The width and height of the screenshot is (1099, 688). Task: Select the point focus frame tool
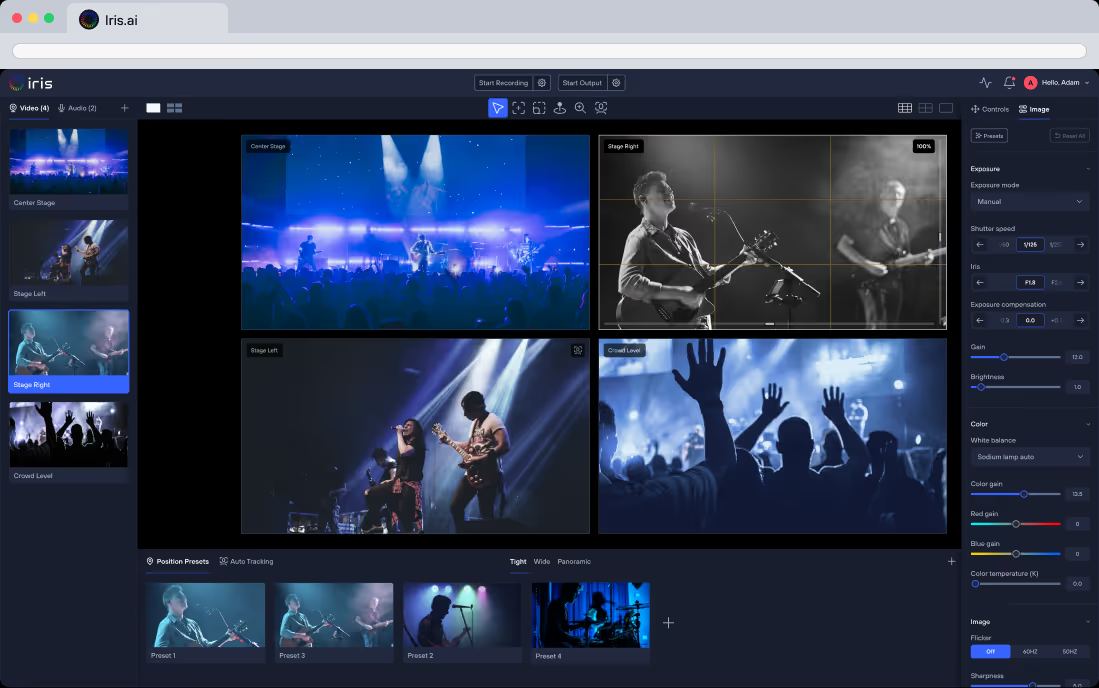coord(518,108)
